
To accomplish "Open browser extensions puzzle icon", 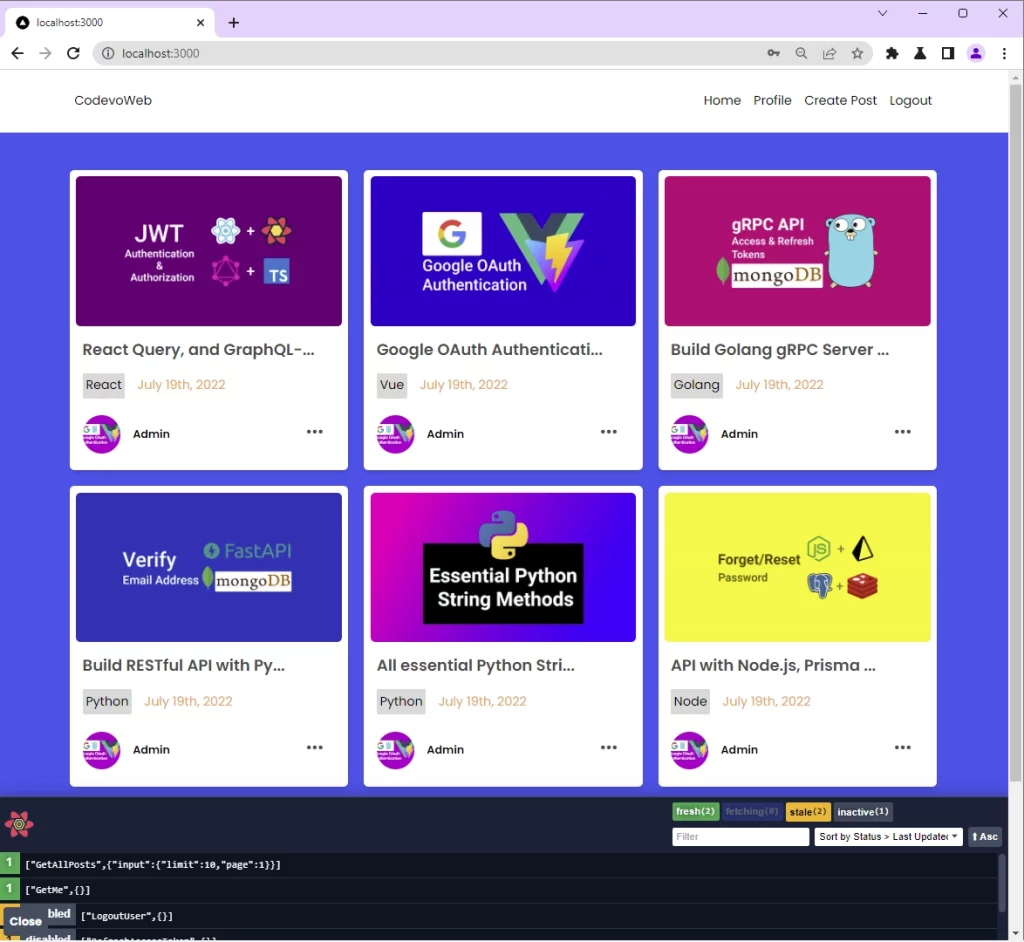I will 892,54.
